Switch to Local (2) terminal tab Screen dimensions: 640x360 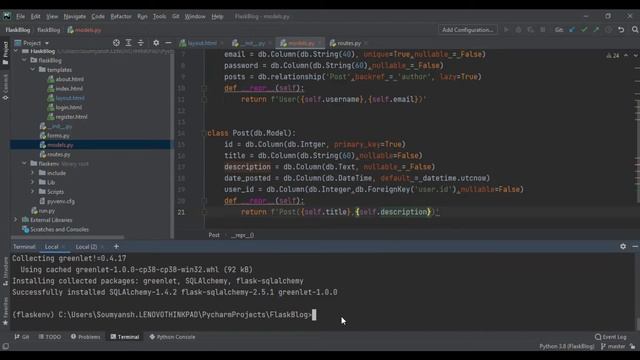[x=86, y=247]
